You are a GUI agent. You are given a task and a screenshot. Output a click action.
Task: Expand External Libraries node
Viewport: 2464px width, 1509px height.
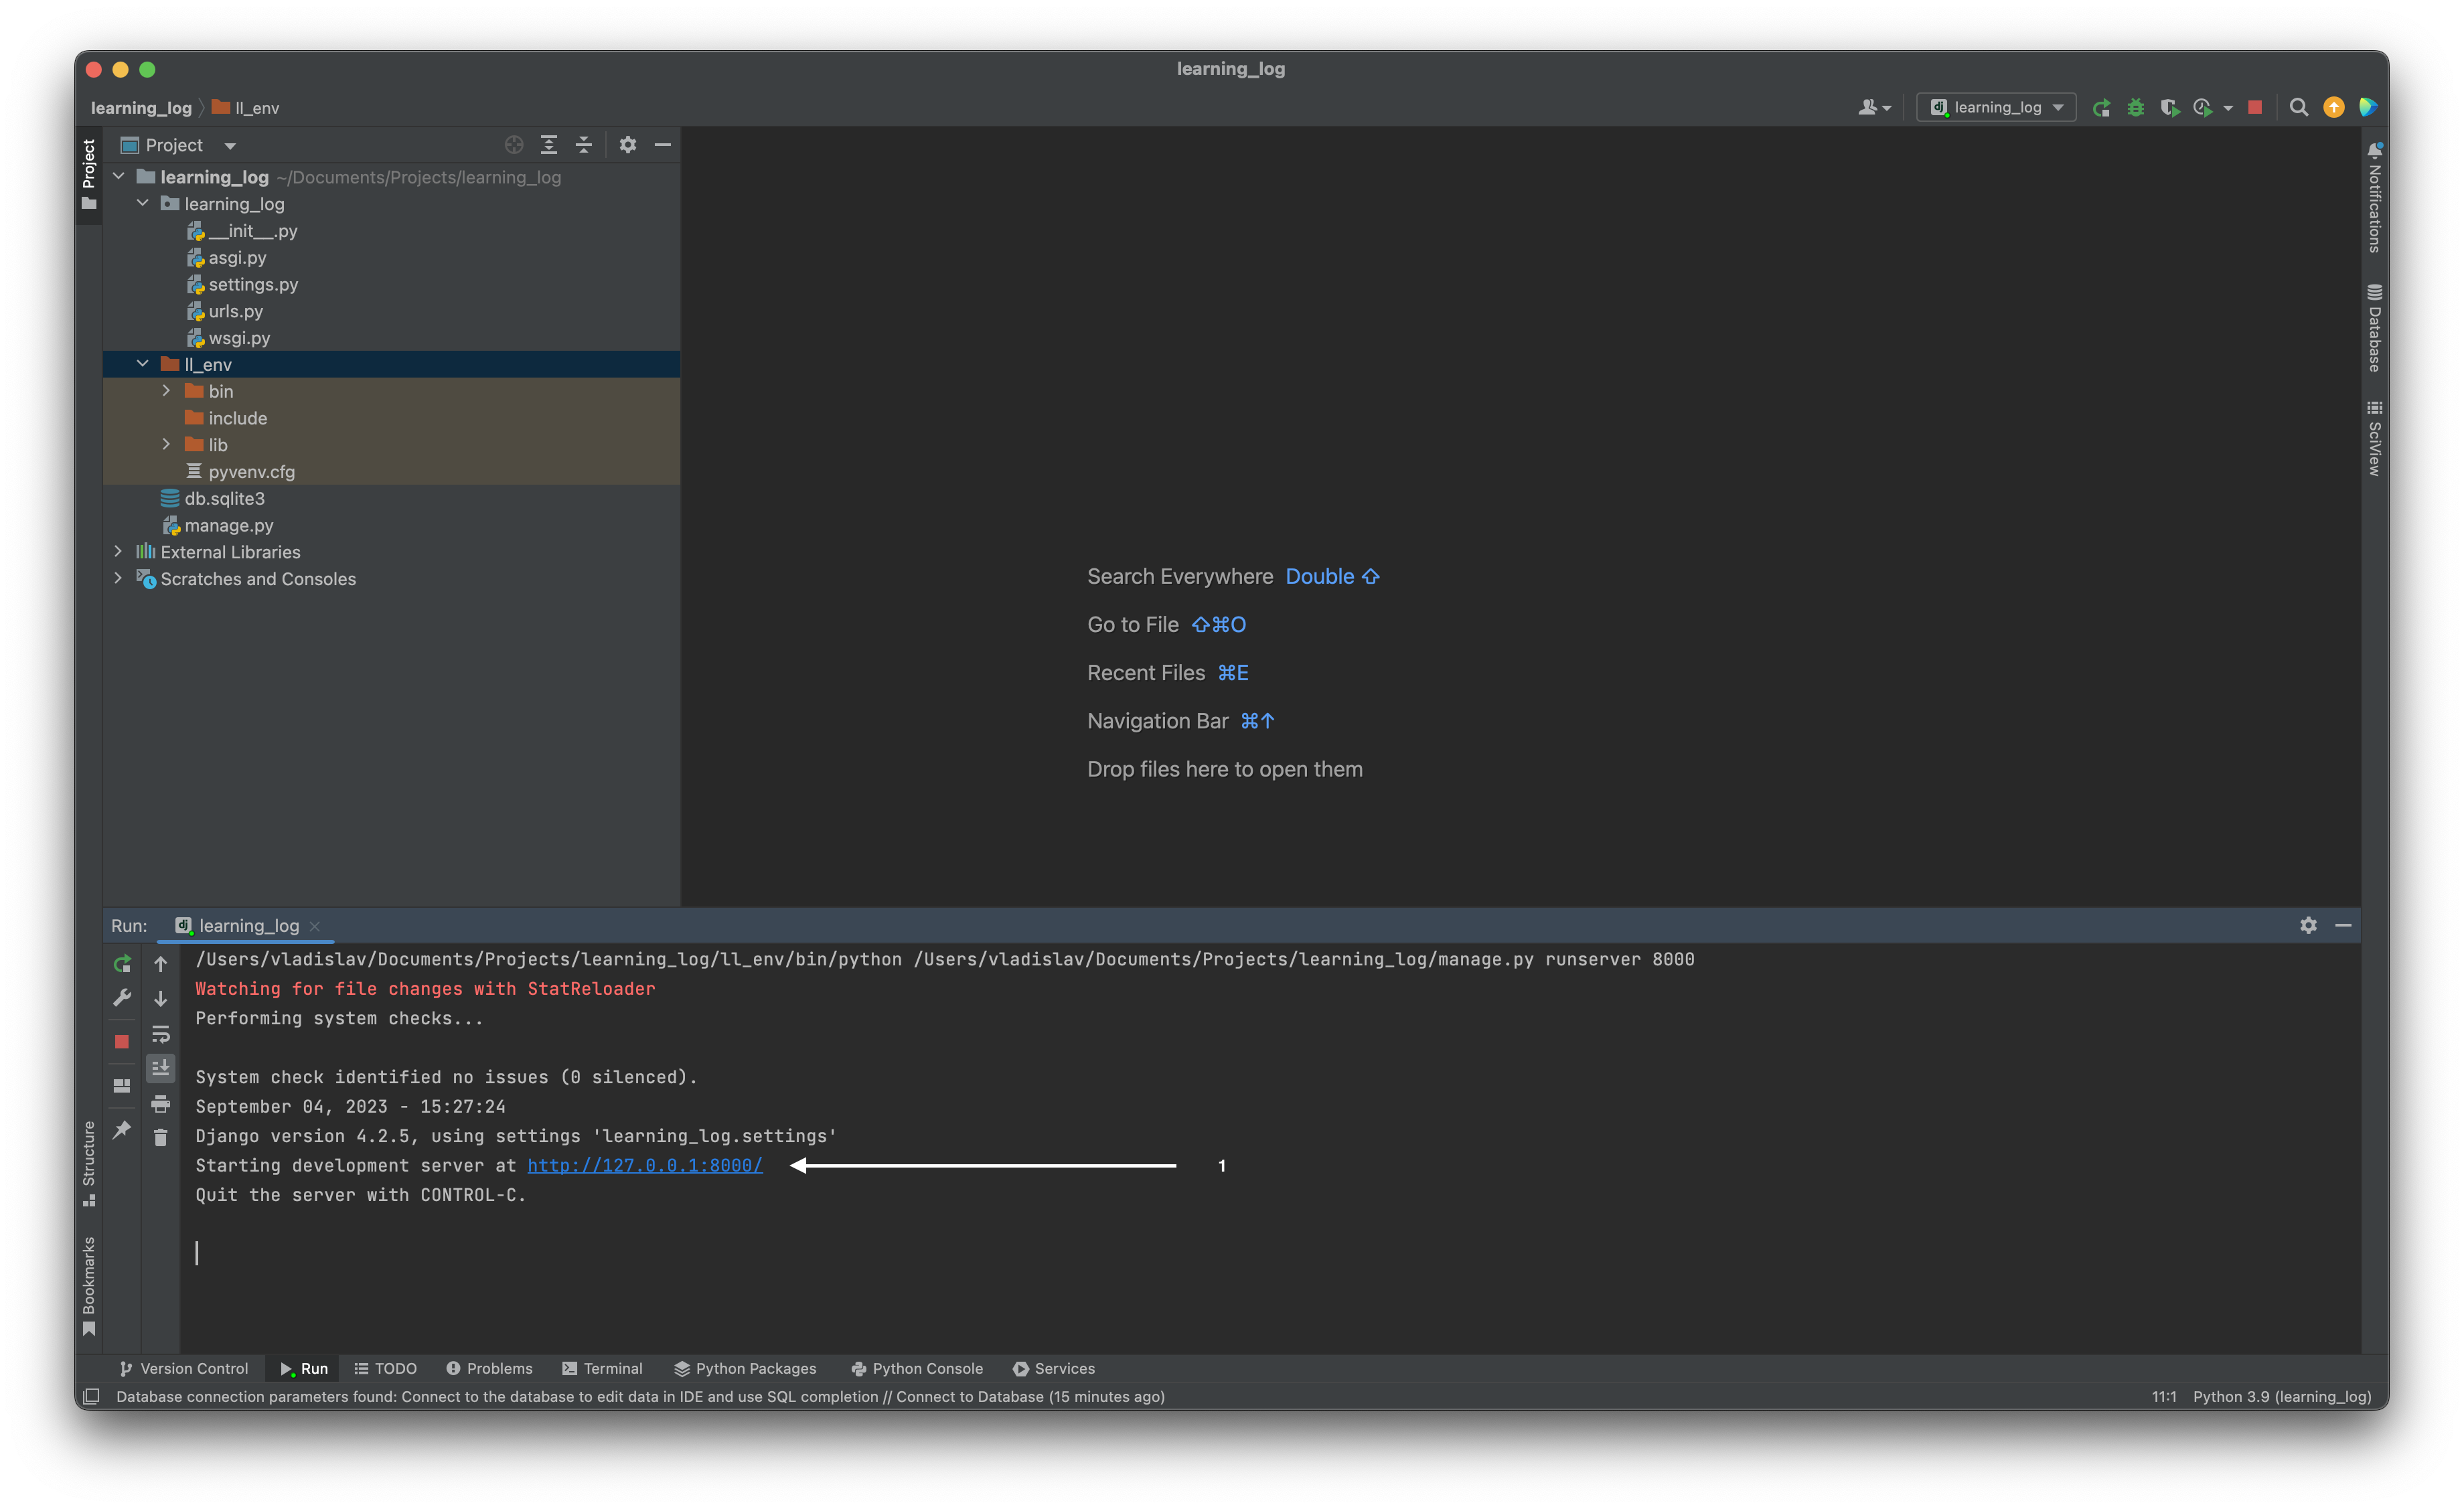(x=119, y=551)
